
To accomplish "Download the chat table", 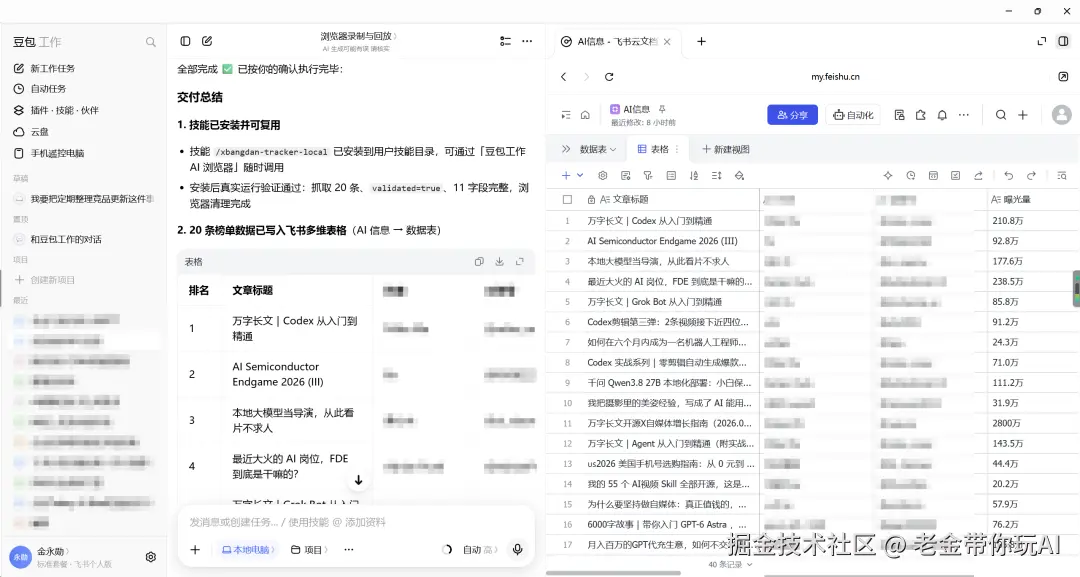I will click(499, 262).
